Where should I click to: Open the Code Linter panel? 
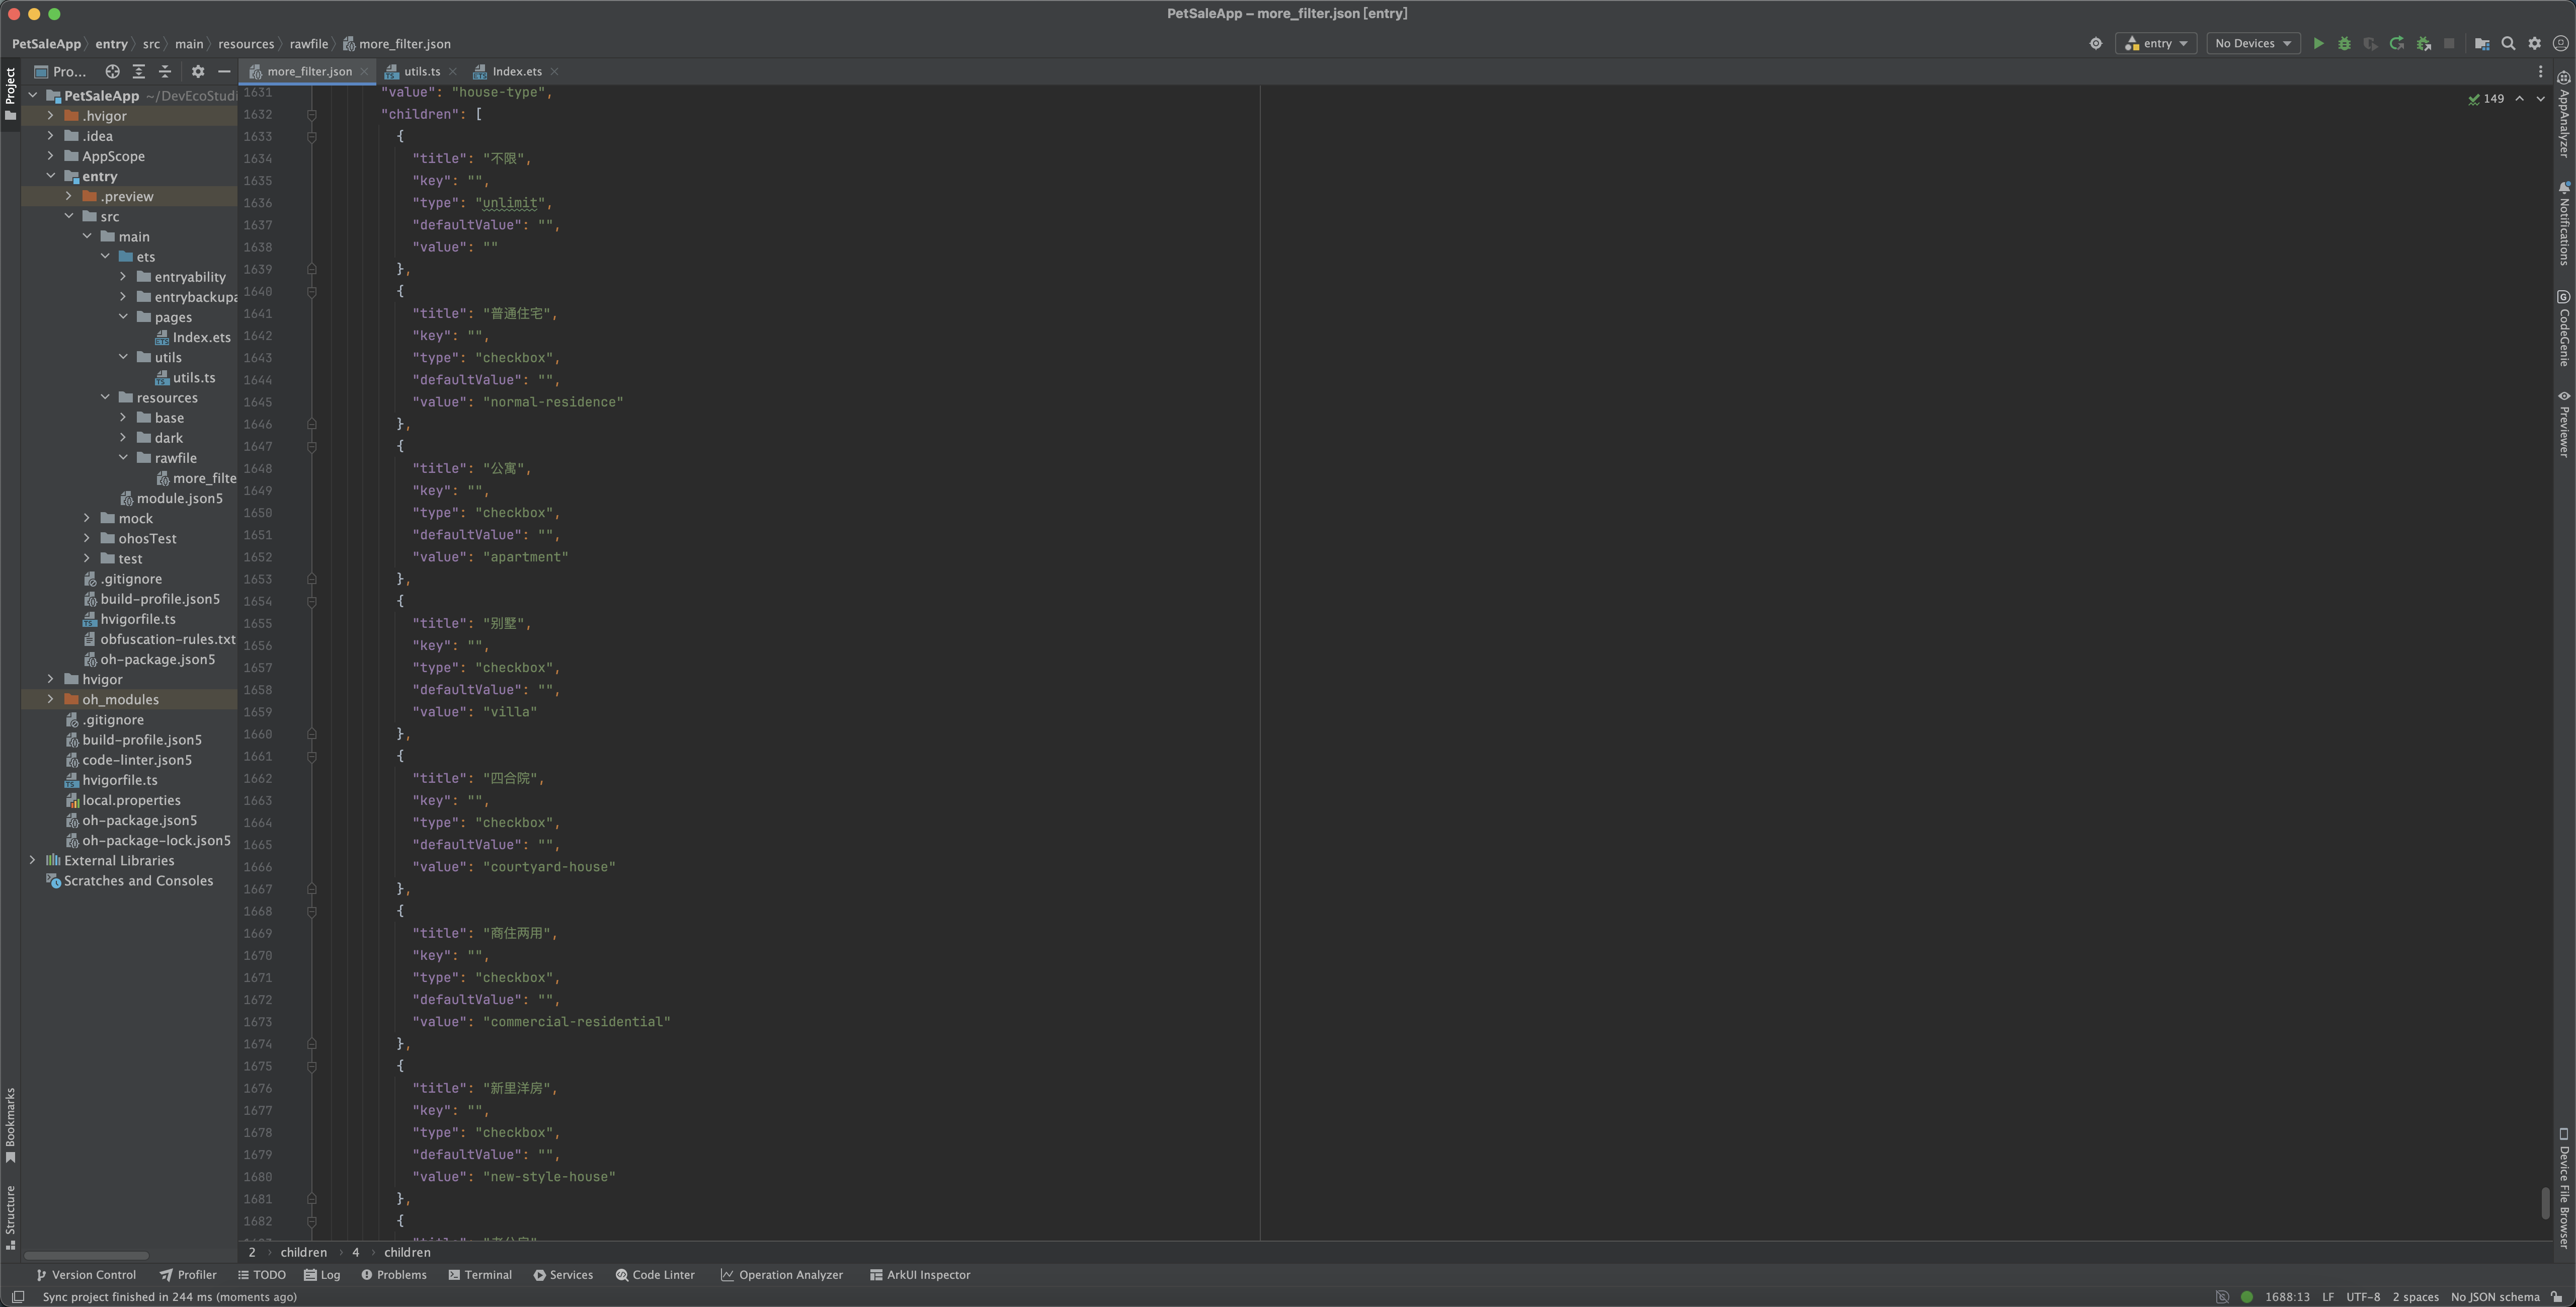click(655, 1275)
